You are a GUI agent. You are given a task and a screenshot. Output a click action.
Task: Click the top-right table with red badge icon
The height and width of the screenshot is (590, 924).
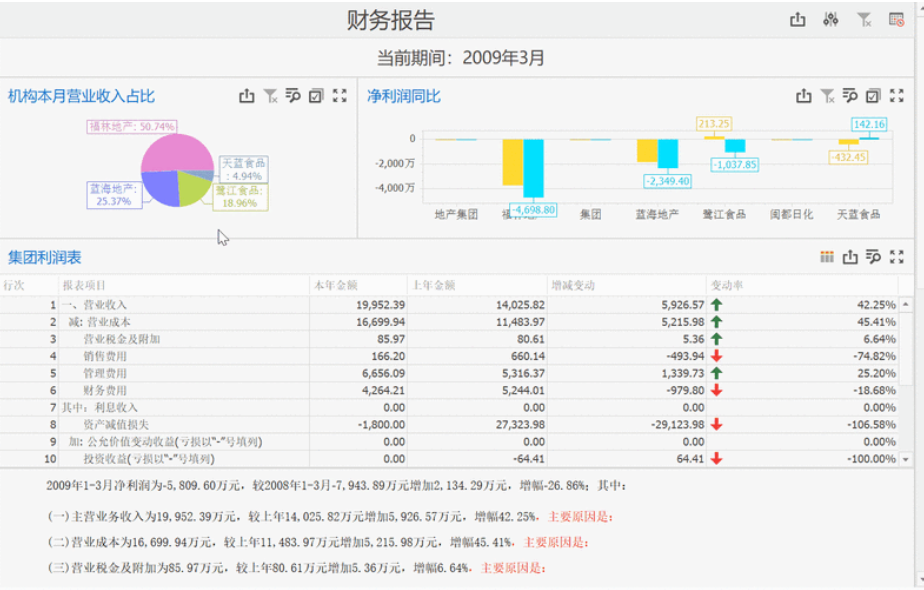point(896,19)
